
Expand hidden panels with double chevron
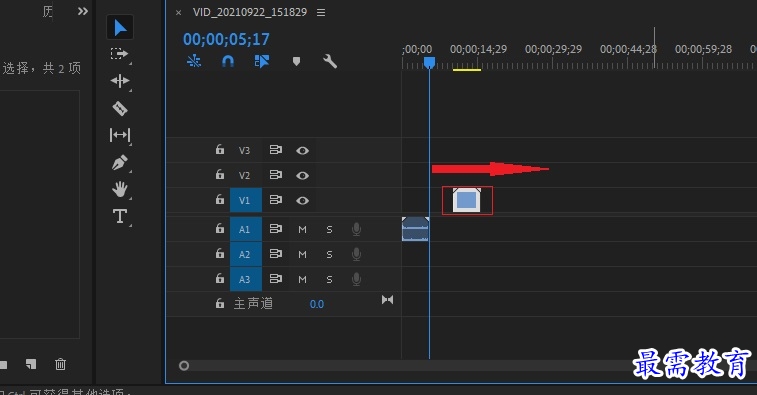pos(83,11)
